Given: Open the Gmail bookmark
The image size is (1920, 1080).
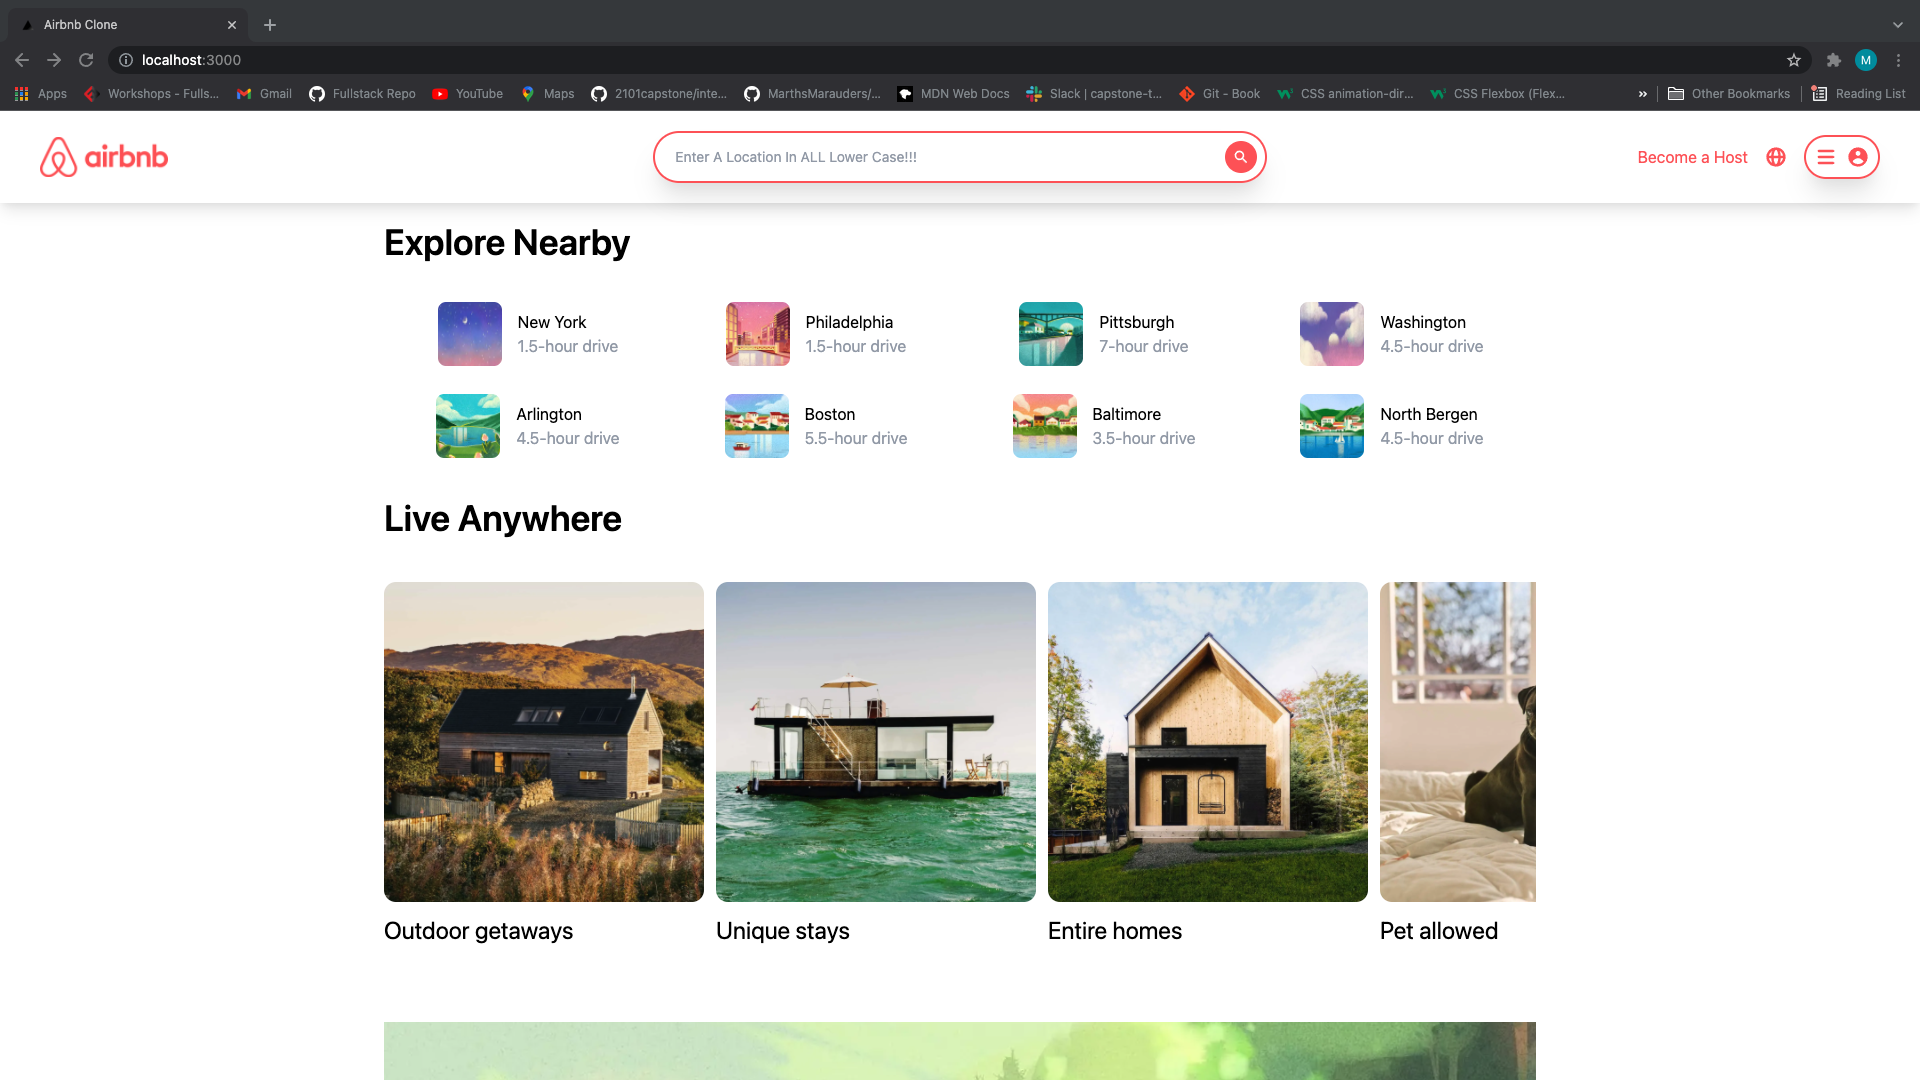Looking at the screenshot, I should pos(263,93).
